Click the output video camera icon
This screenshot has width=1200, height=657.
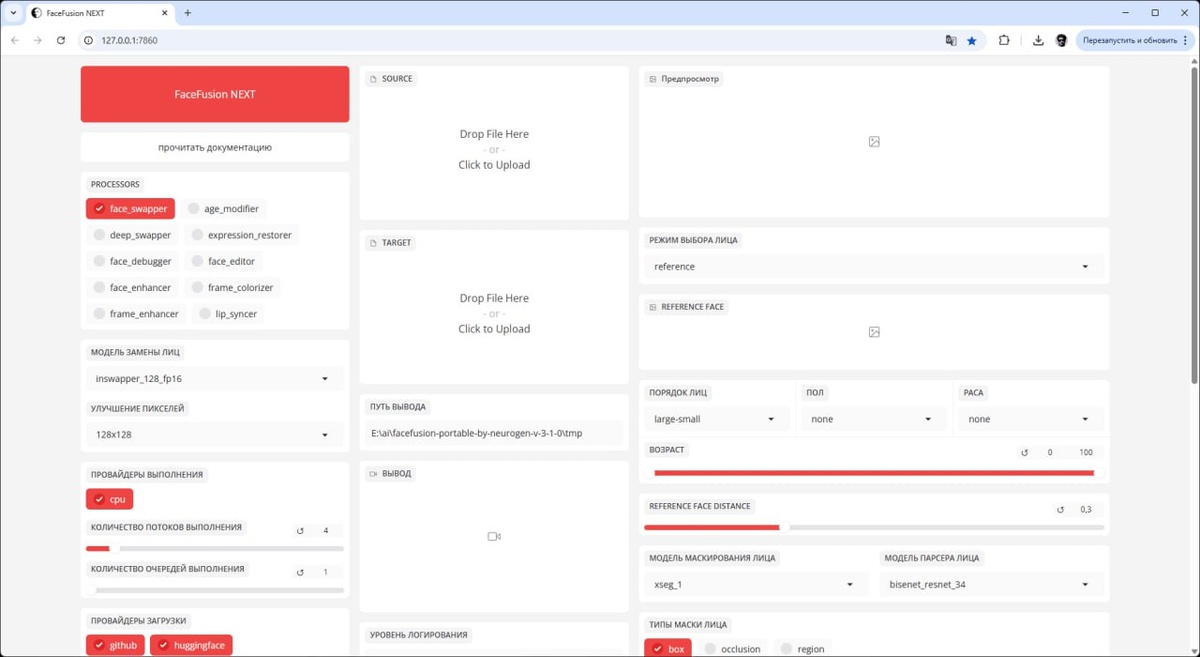pos(494,537)
